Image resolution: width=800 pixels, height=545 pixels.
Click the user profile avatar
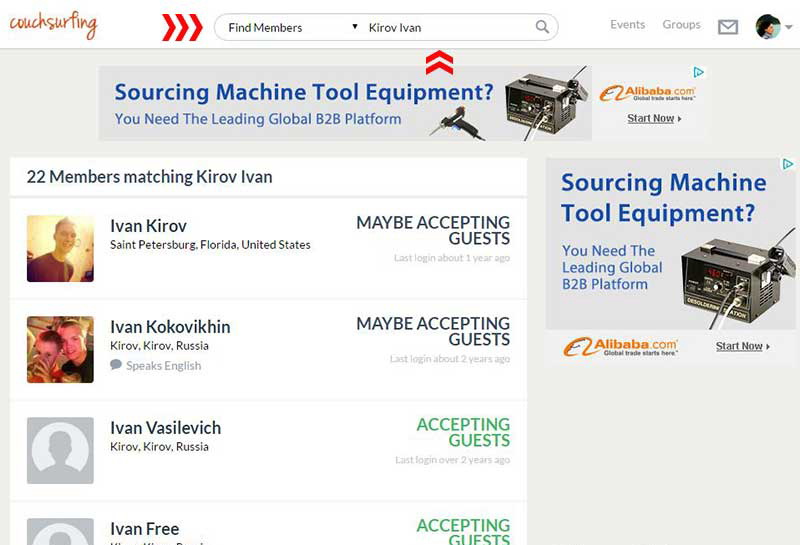click(x=768, y=27)
